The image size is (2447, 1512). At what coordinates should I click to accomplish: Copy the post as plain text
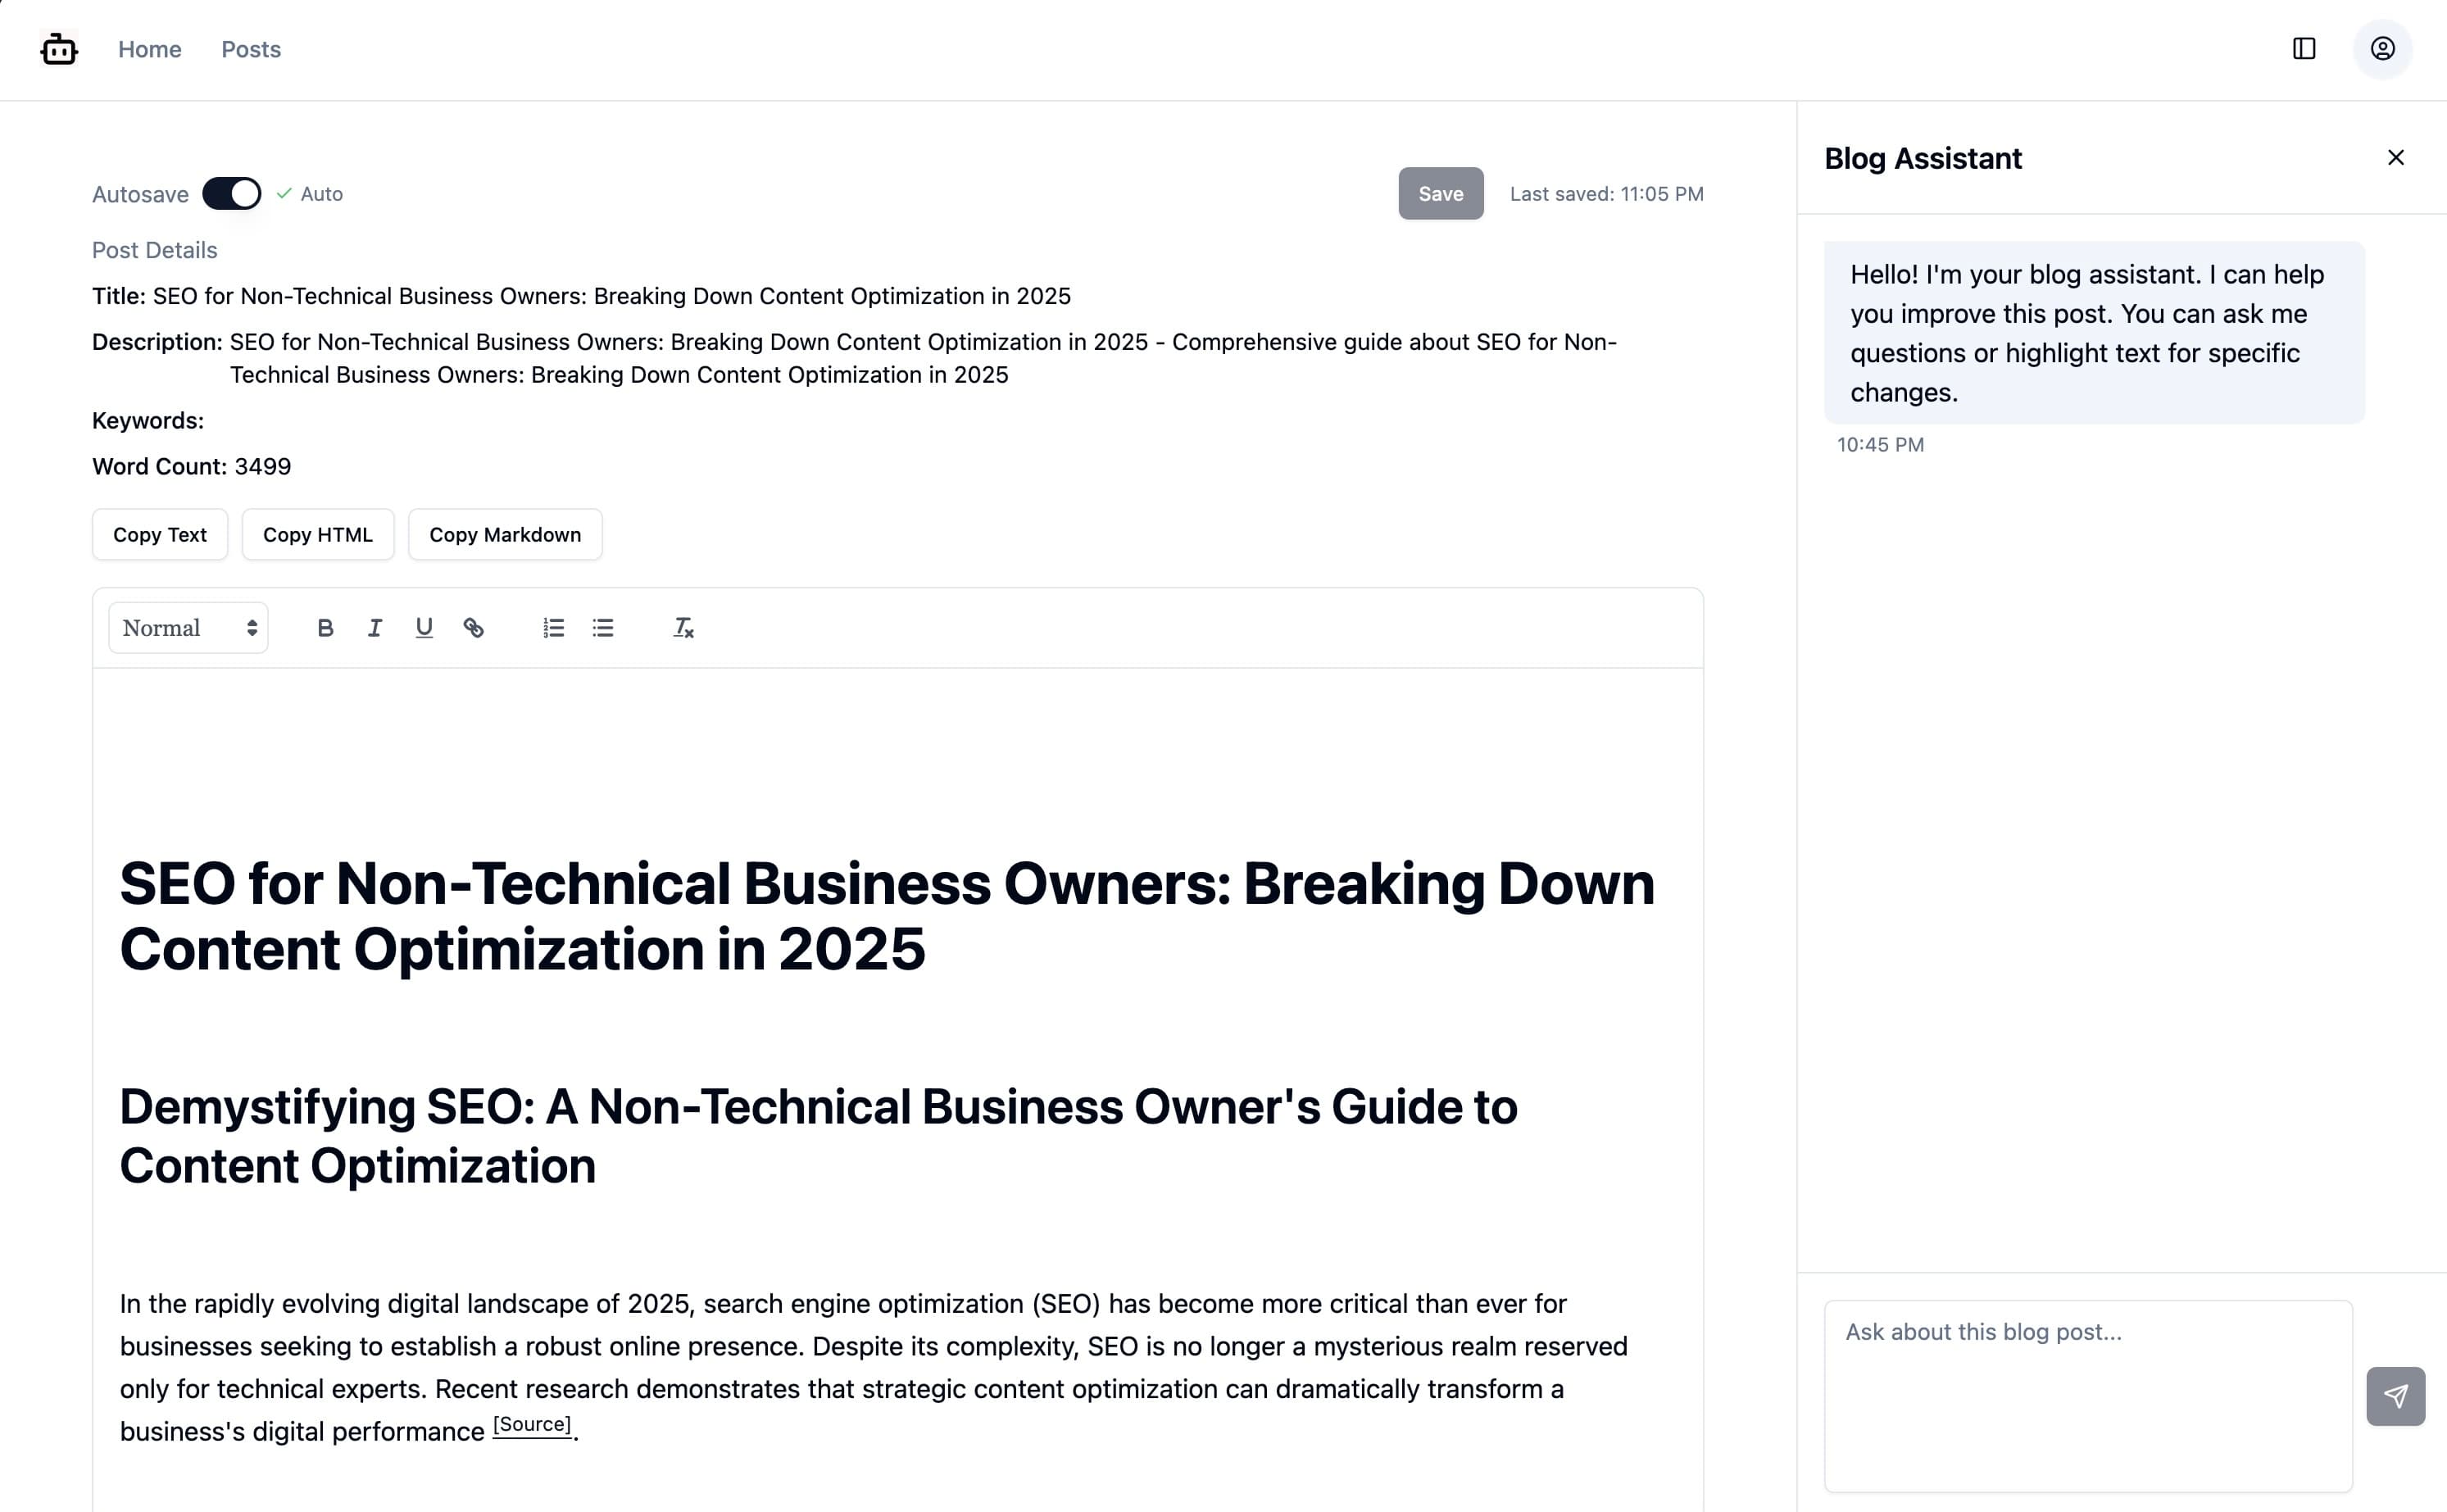point(160,535)
